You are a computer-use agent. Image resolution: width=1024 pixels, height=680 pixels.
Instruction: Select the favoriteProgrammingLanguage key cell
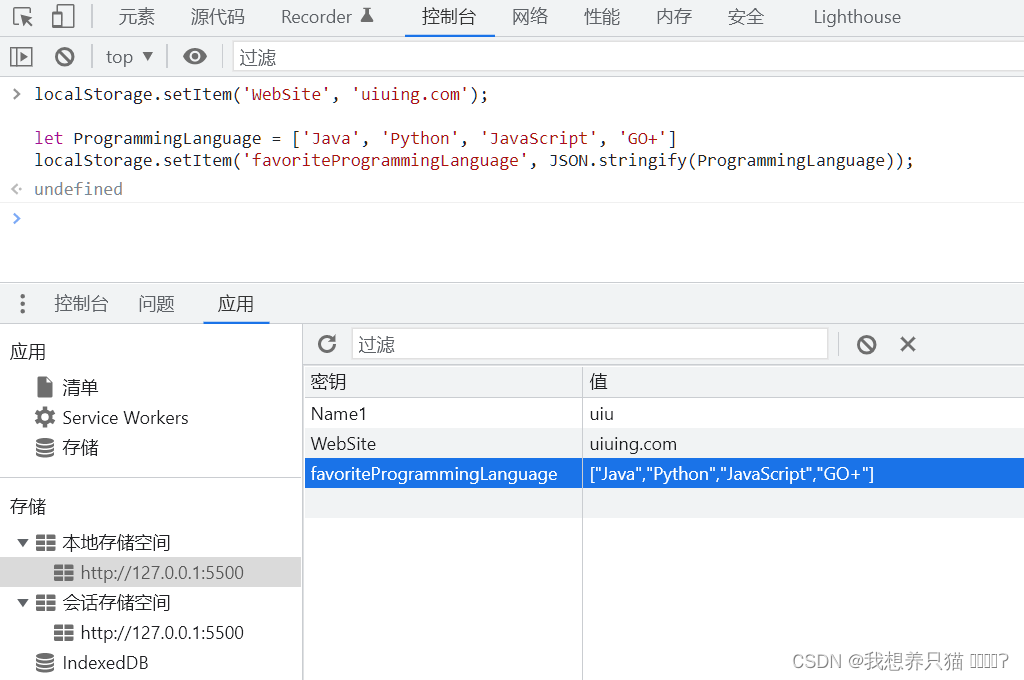(x=443, y=474)
